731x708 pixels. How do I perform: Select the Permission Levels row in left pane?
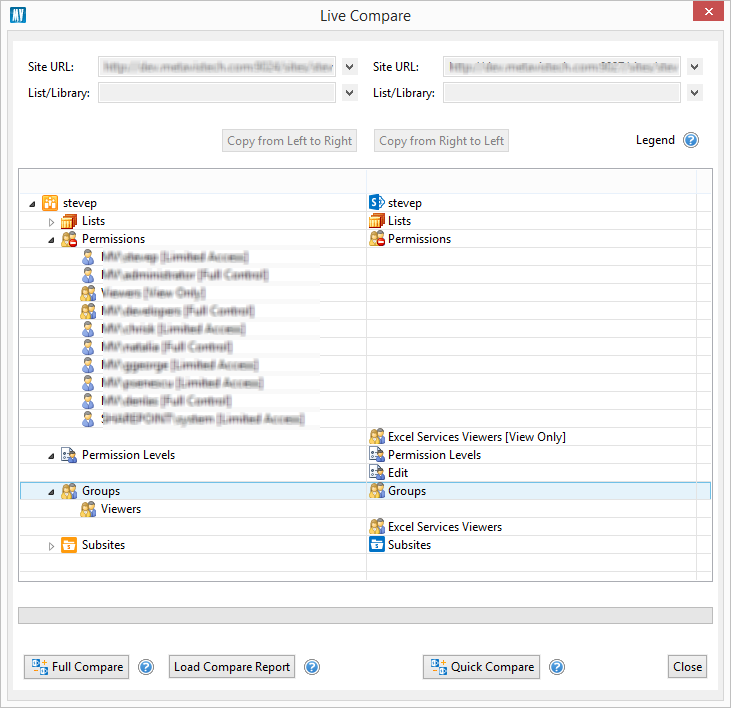(193, 455)
